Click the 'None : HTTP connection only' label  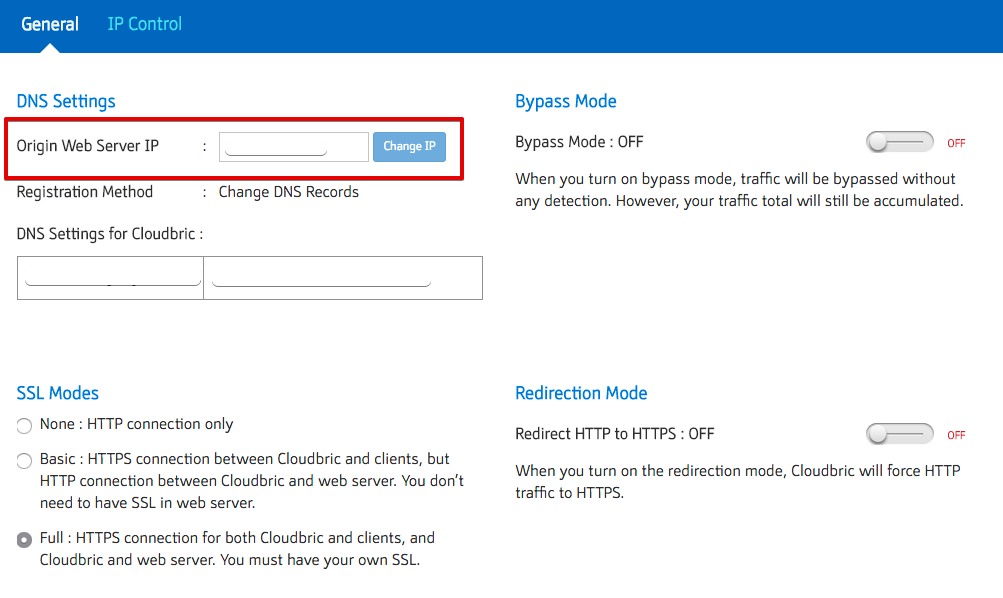coord(136,424)
